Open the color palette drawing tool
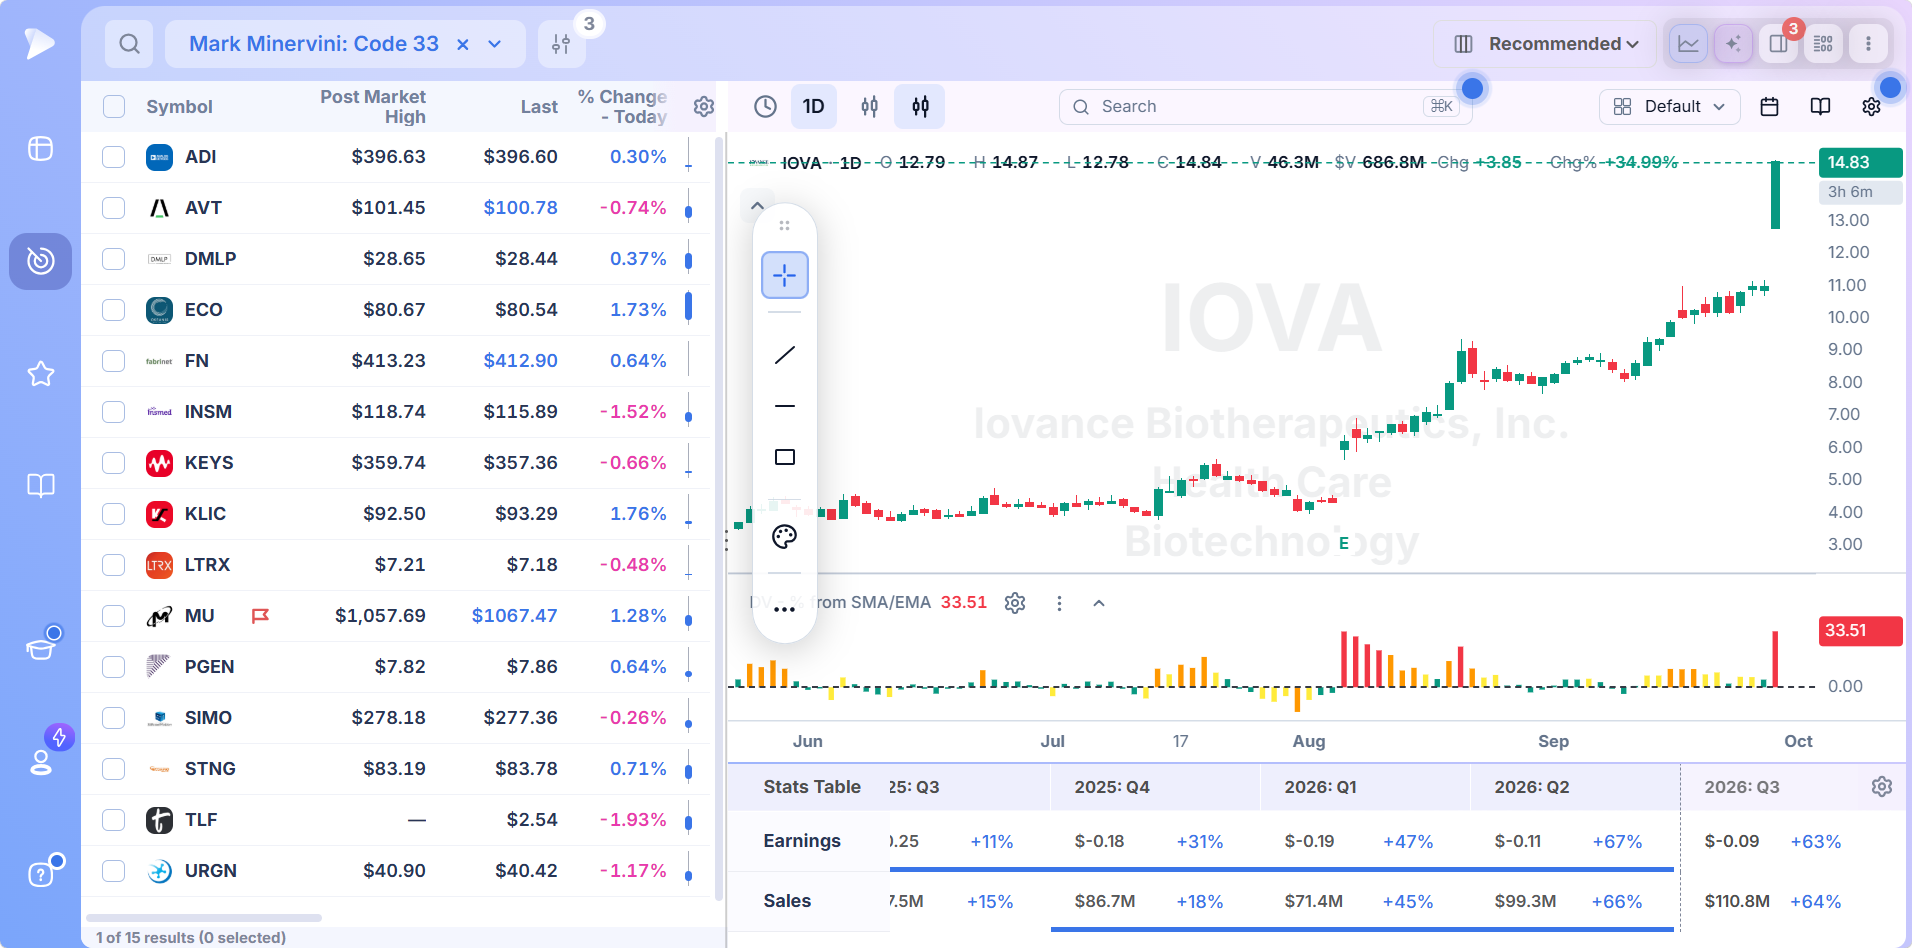The width and height of the screenshot is (1912, 948). pyautogui.click(x=785, y=537)
